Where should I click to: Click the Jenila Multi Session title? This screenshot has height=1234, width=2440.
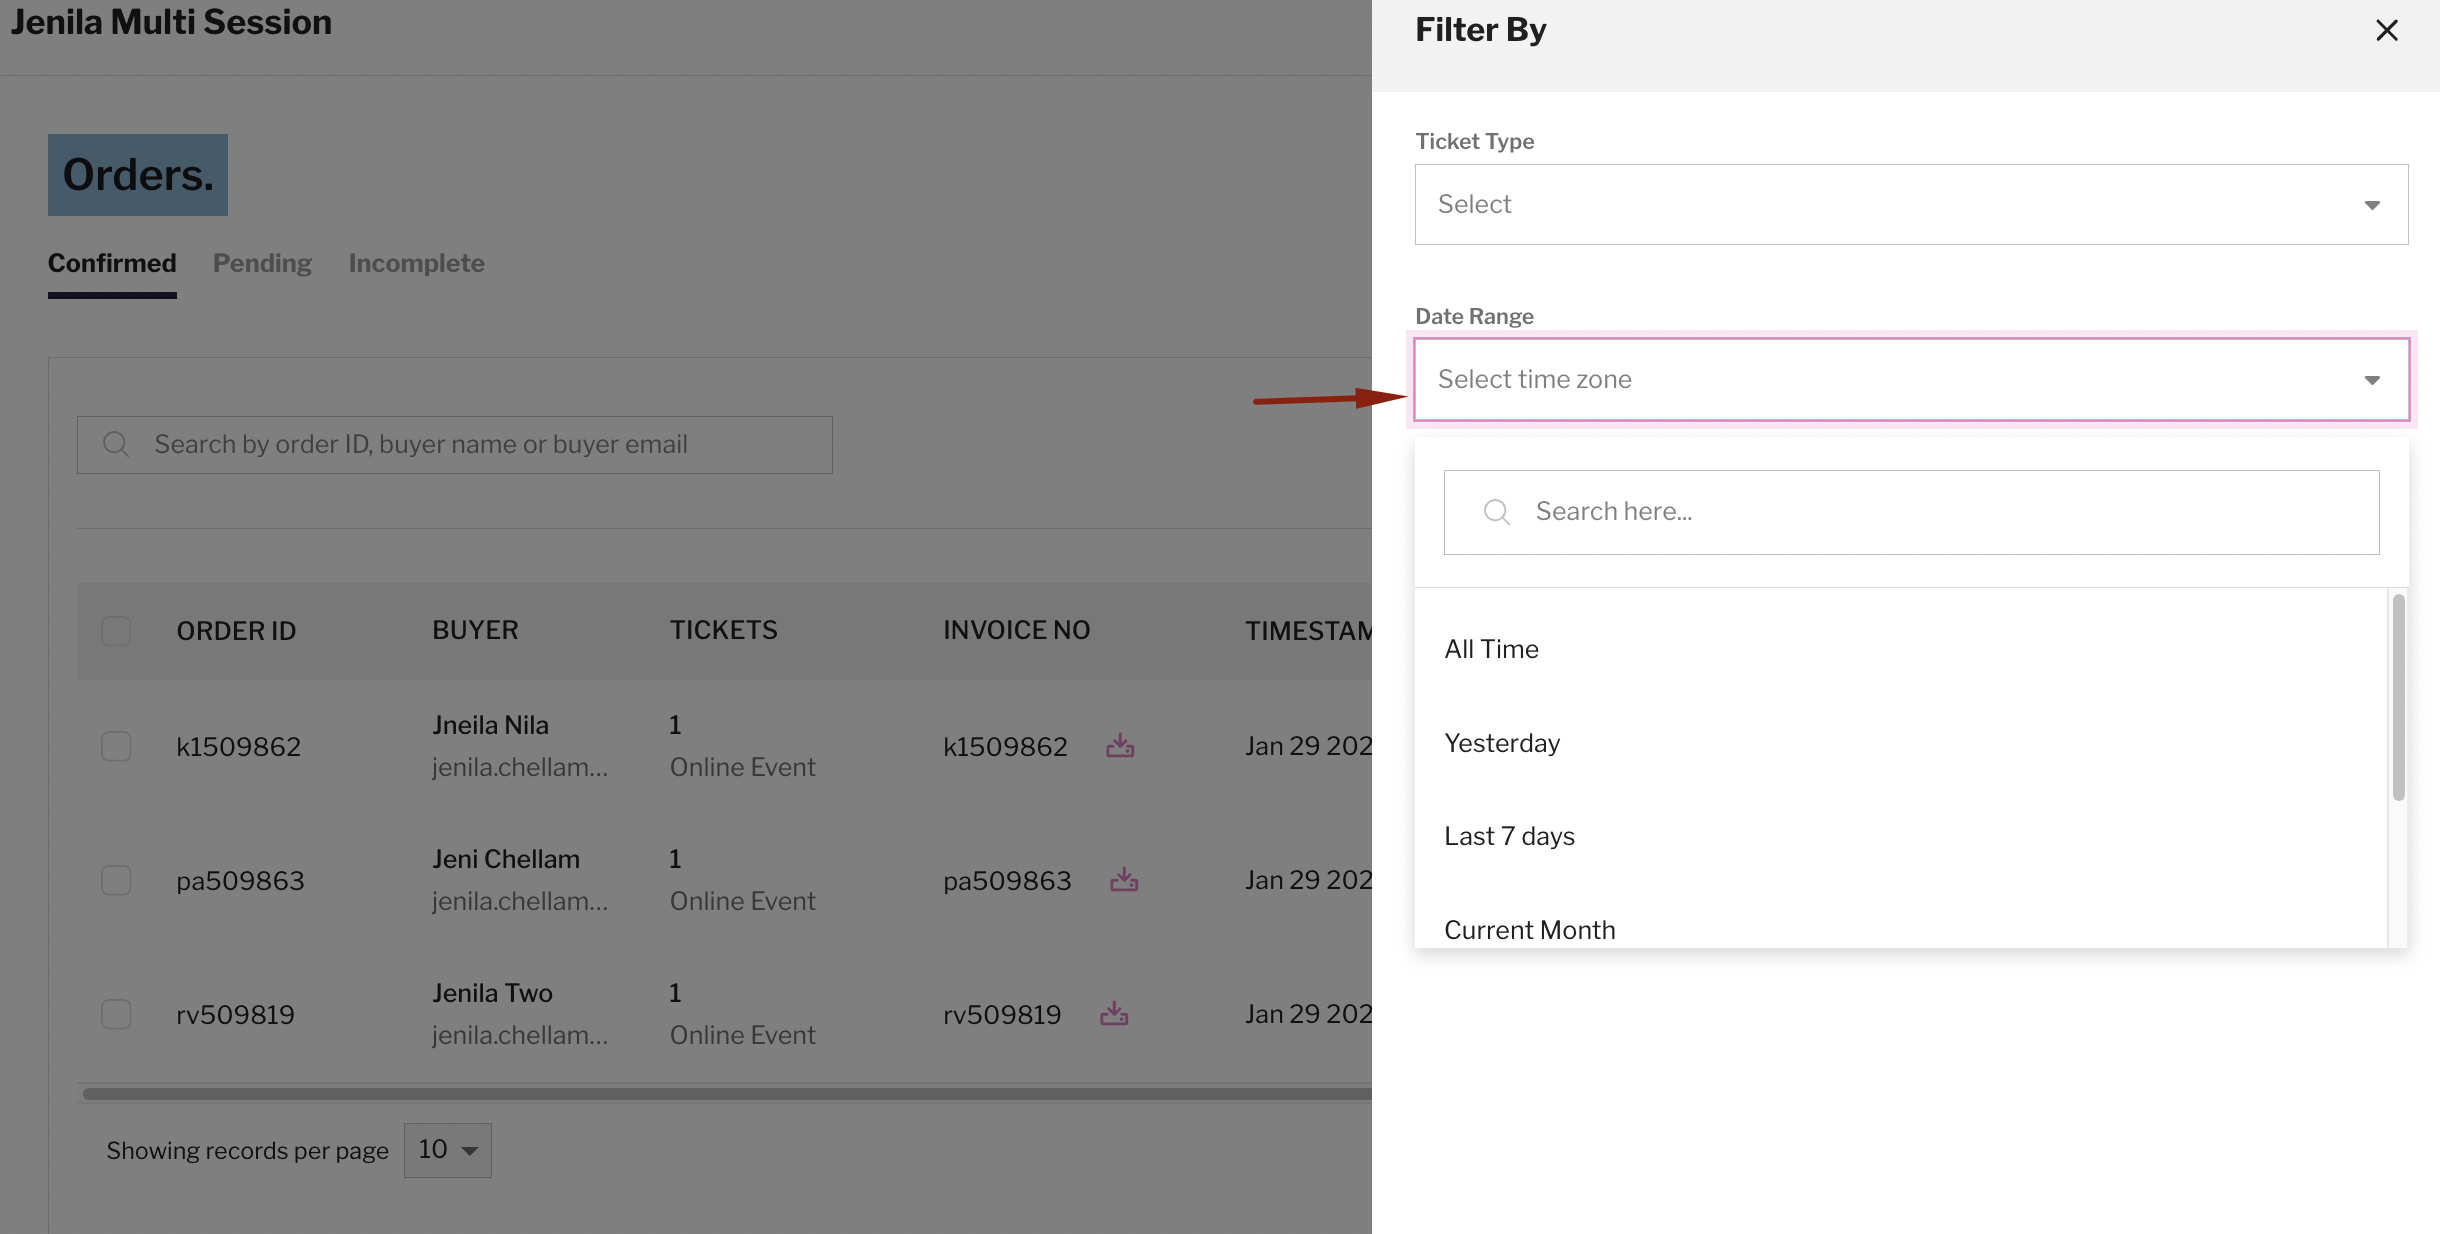(171, 22)
